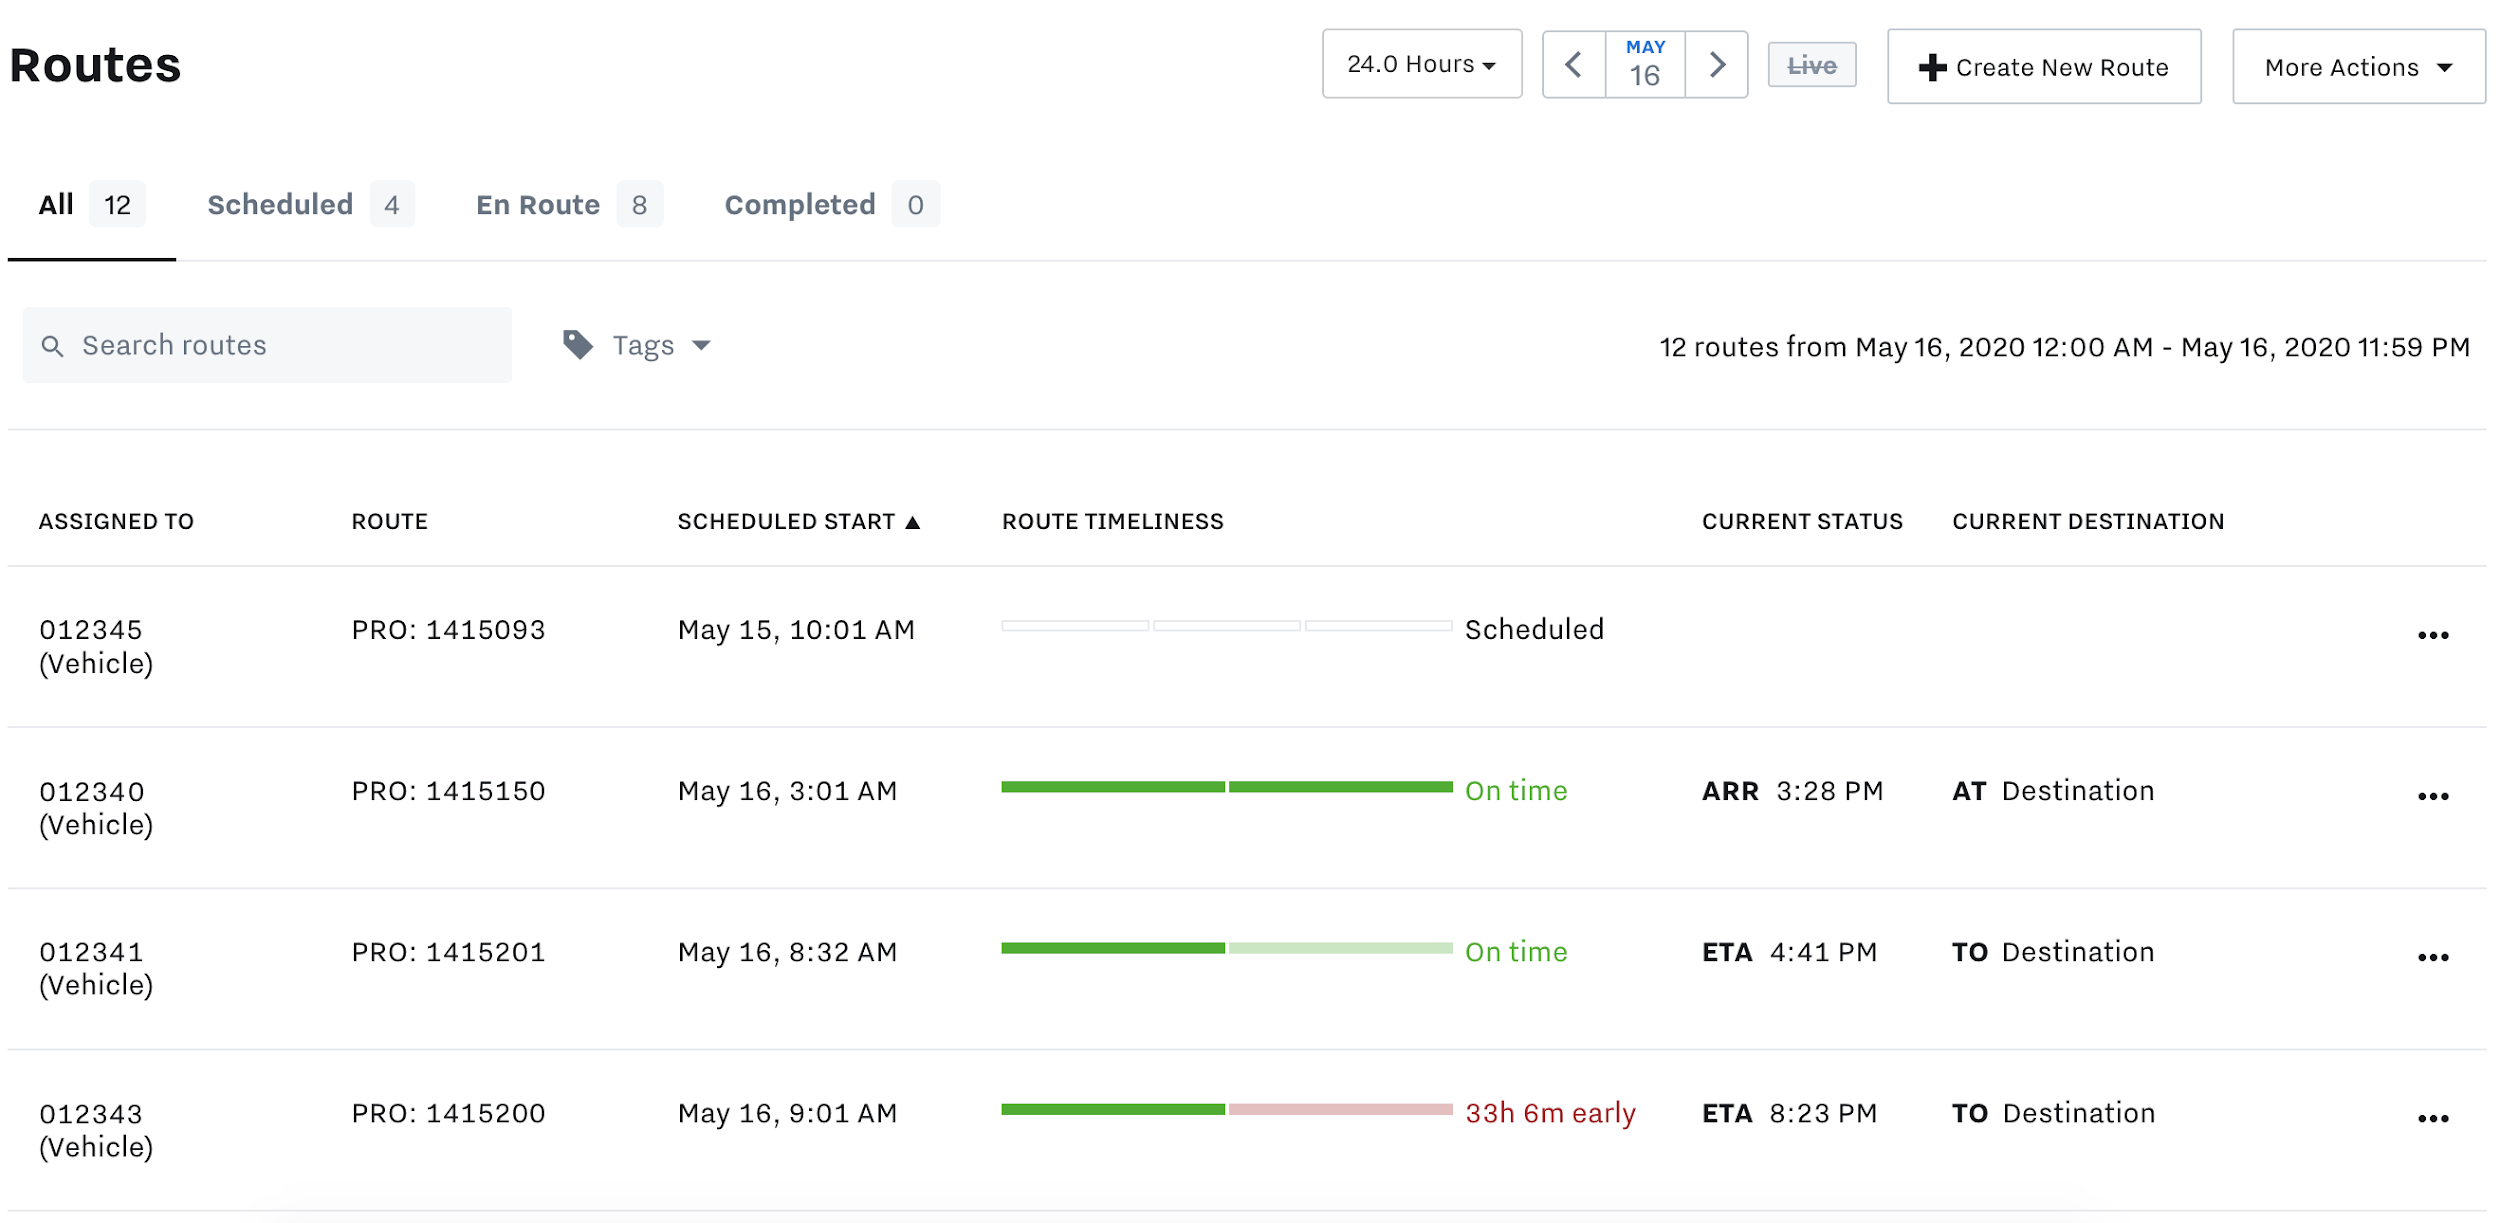Click the tag icon beside Tags
2500x1223 pixels.
tap(578, 345)
